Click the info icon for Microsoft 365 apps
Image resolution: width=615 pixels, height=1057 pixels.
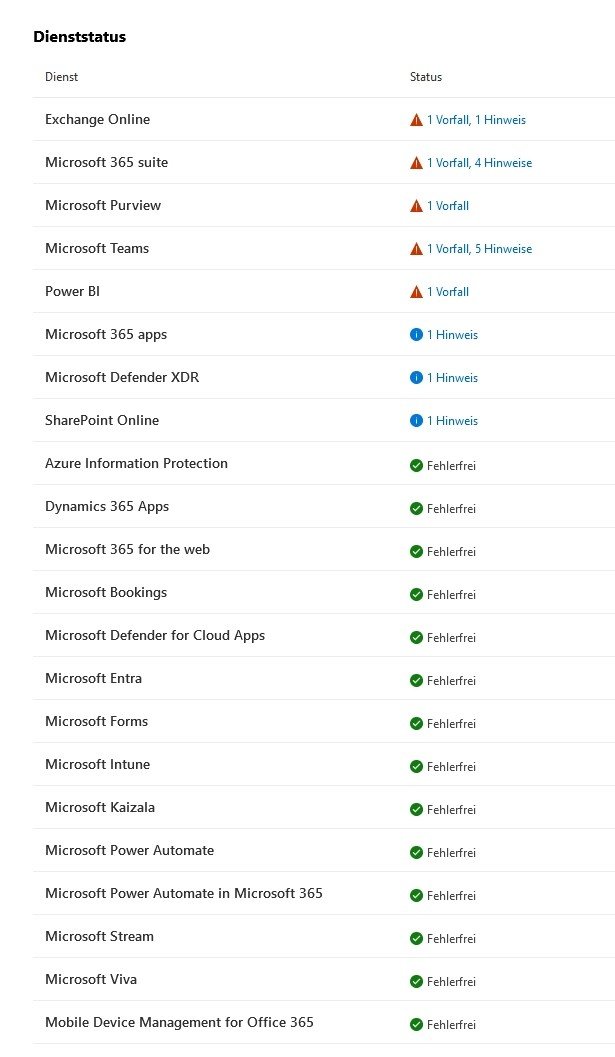[416, 335]
